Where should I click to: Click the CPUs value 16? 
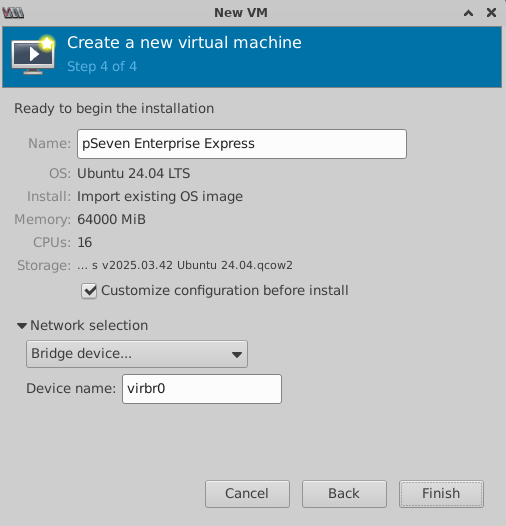coord(85,243)
